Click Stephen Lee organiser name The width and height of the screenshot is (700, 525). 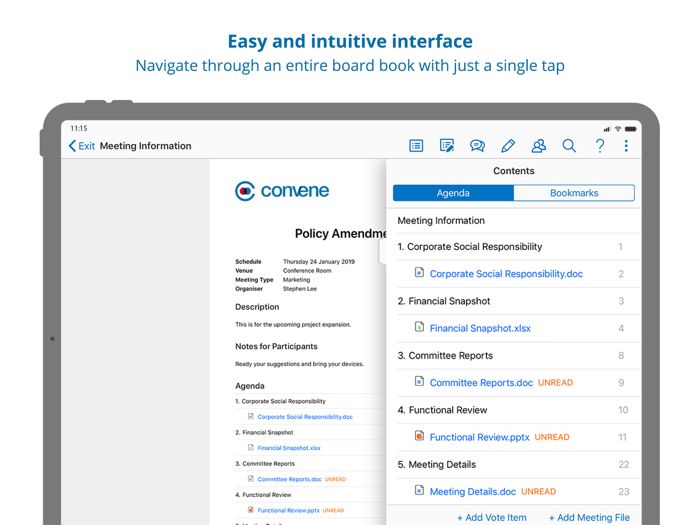(300, 289)
